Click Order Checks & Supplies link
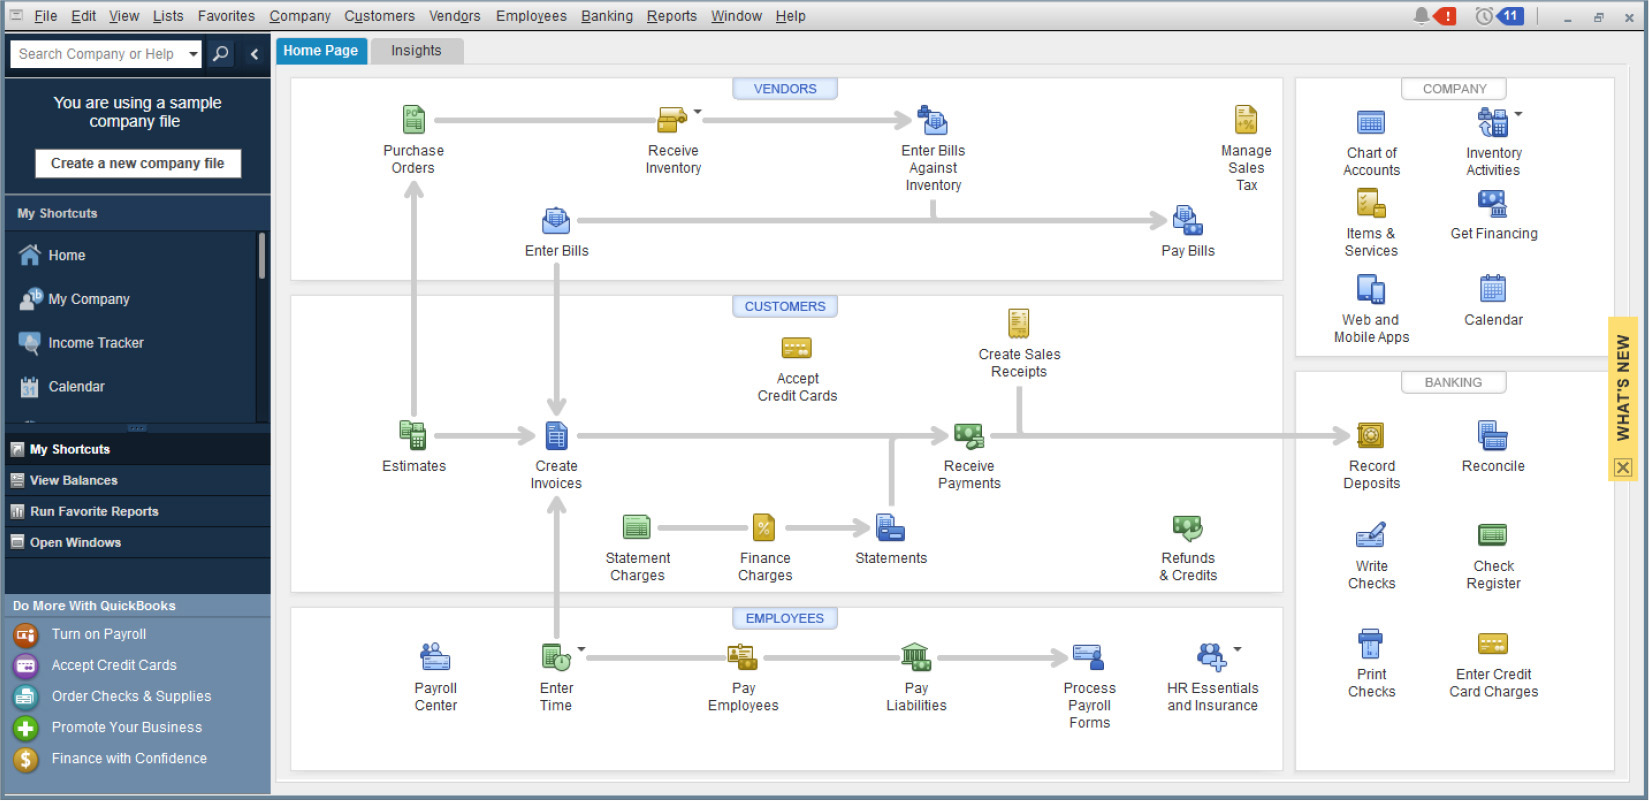This screenshot has height=801, width=1649. point(131,696)
